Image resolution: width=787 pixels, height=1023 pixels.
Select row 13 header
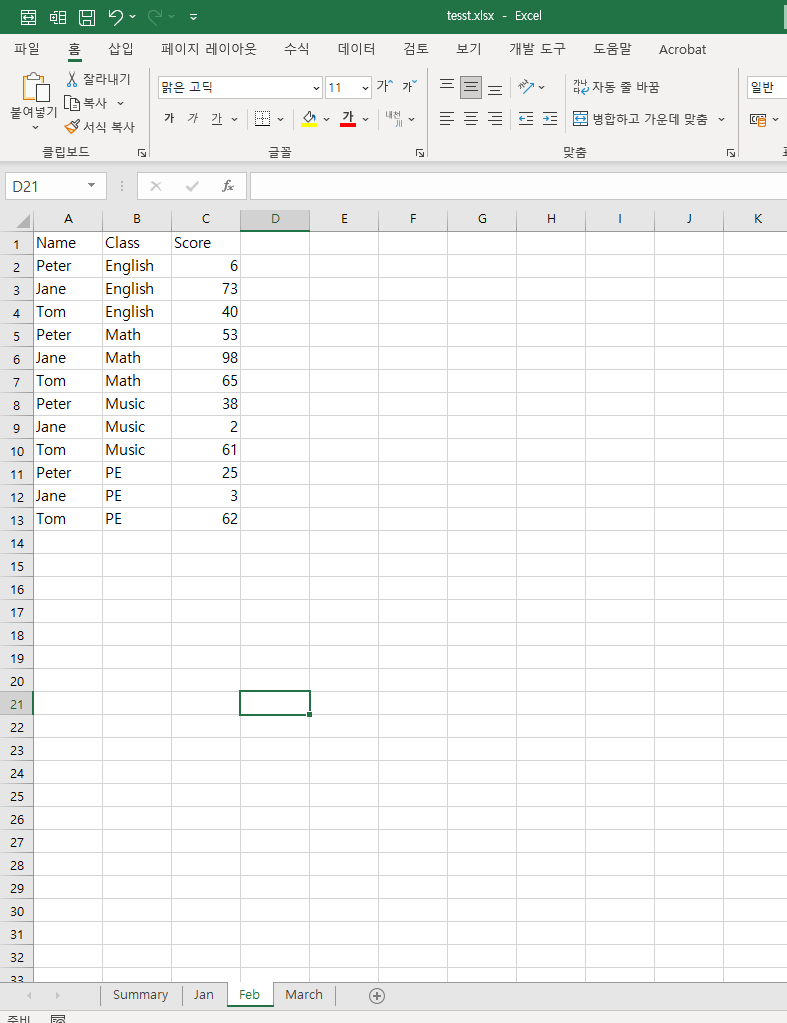[17, 520]
